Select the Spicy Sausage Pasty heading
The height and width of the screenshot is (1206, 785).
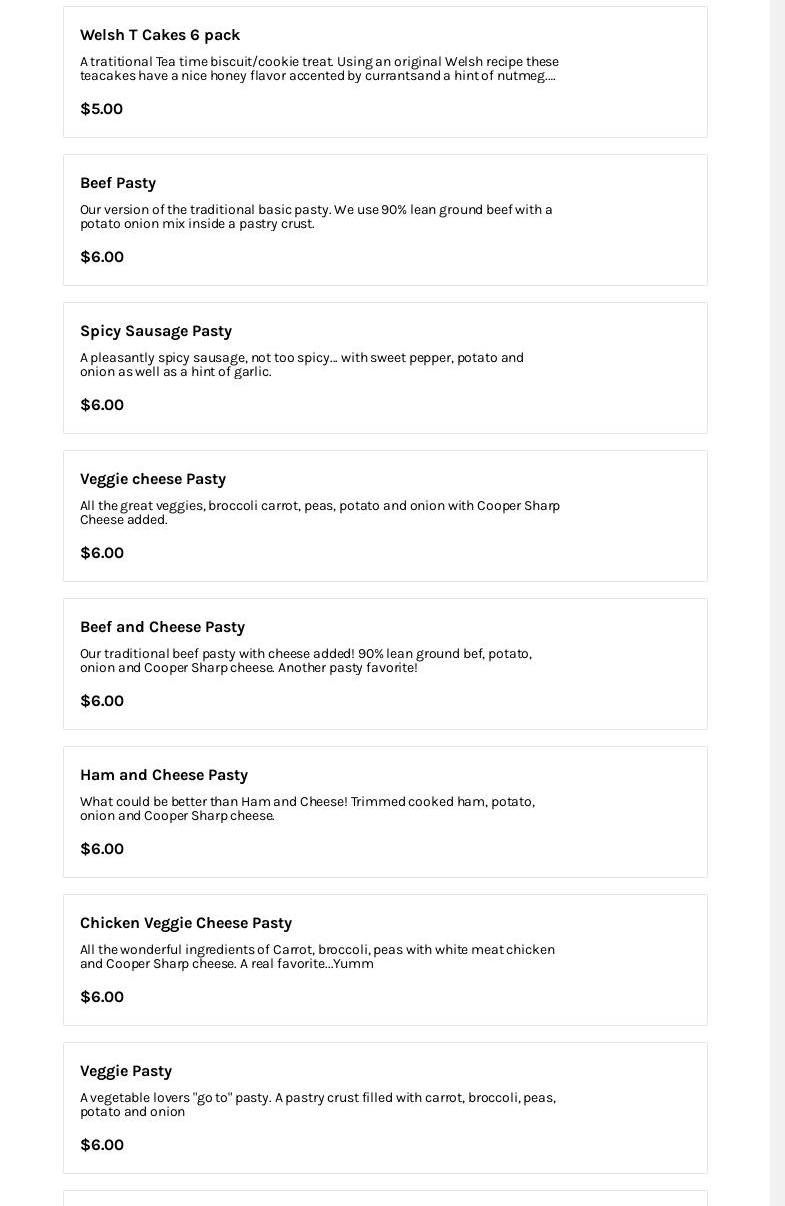pos(156,331)
